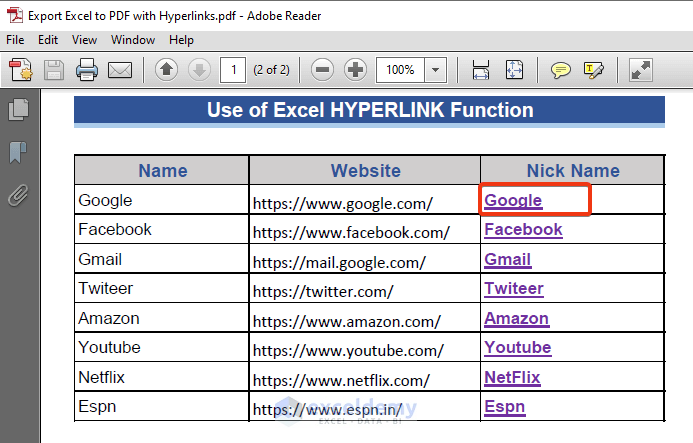693x443 pixels.
Task: Click the https://www.netflix.com/ cell
Action: (x=365, y=377)
